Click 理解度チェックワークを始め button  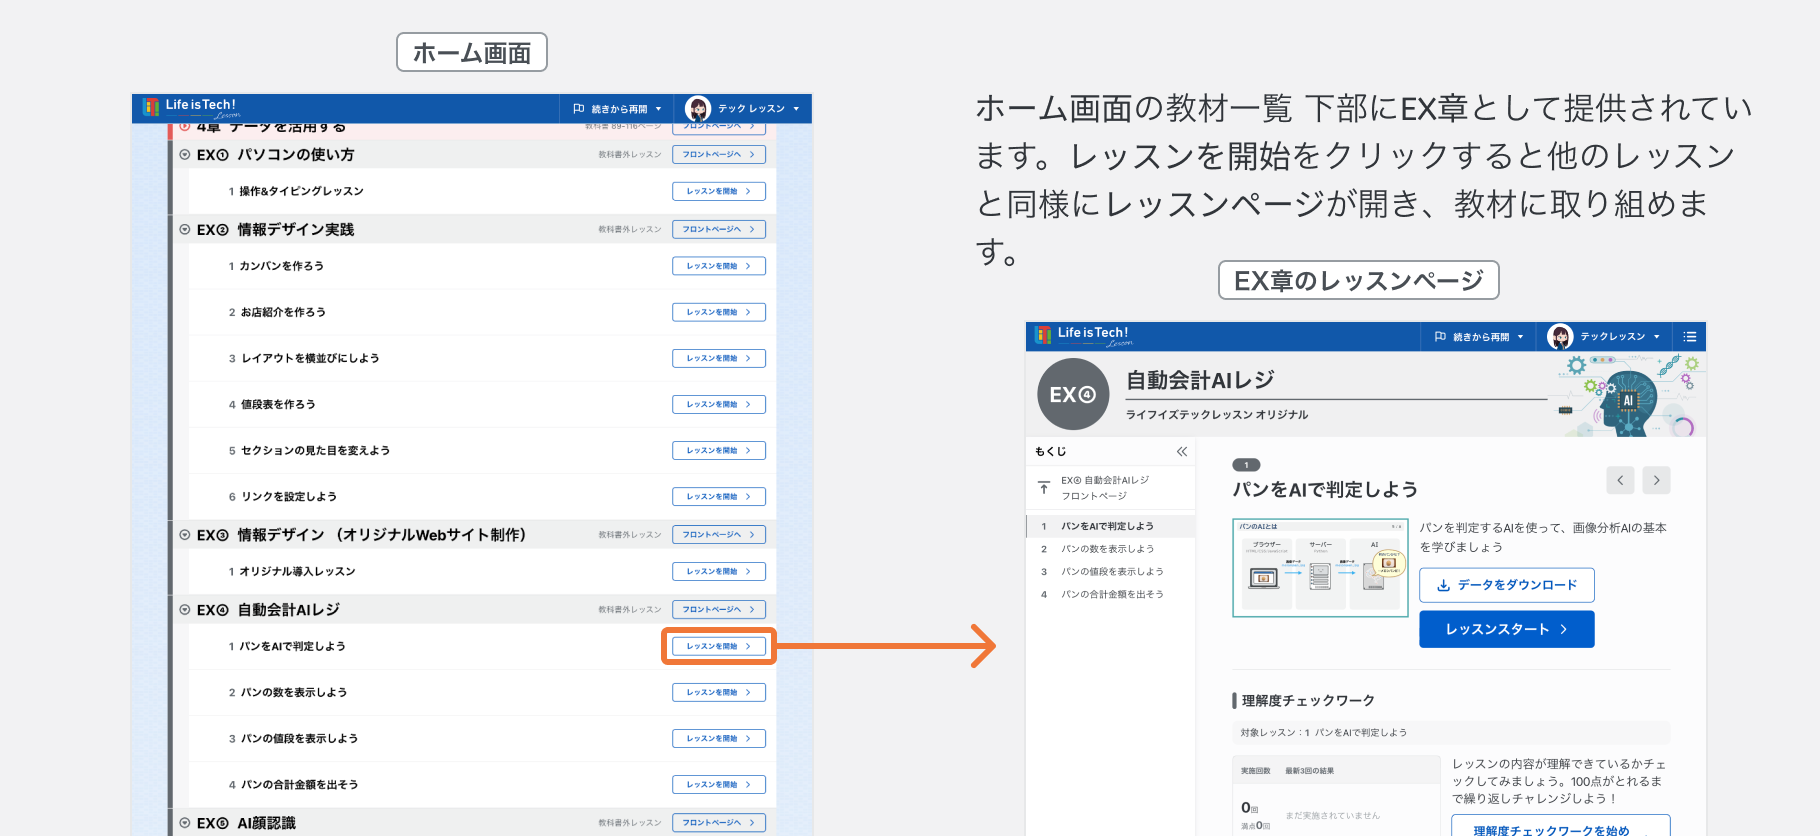[1560, 827]
